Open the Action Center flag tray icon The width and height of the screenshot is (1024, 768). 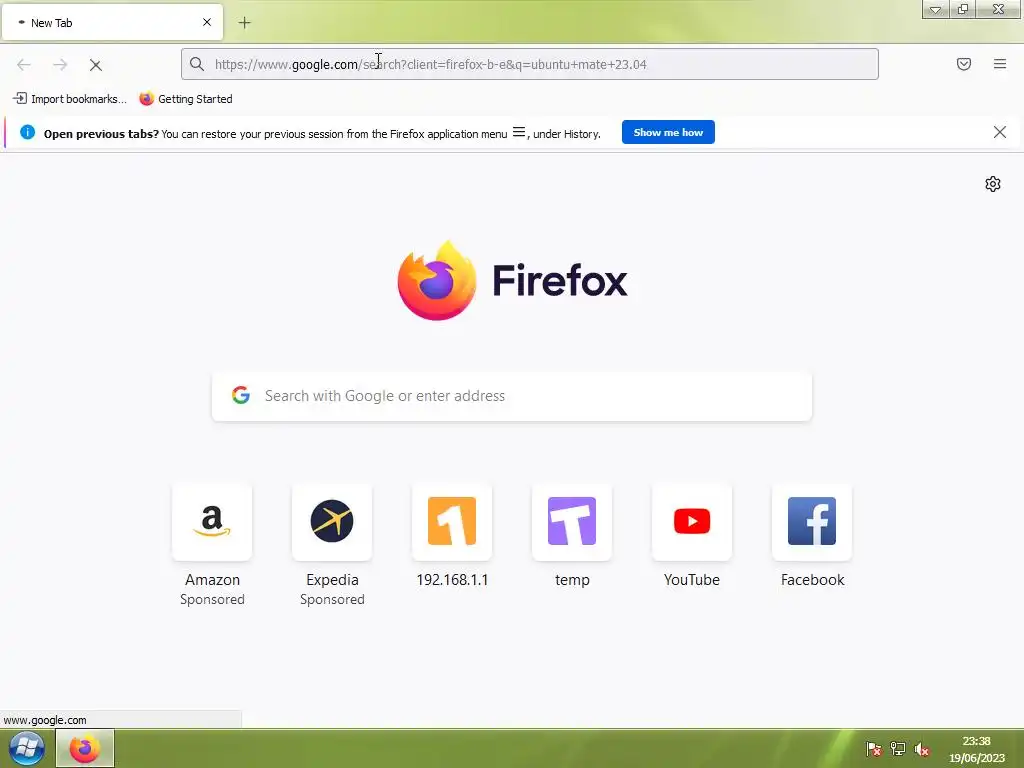[873, 749]
